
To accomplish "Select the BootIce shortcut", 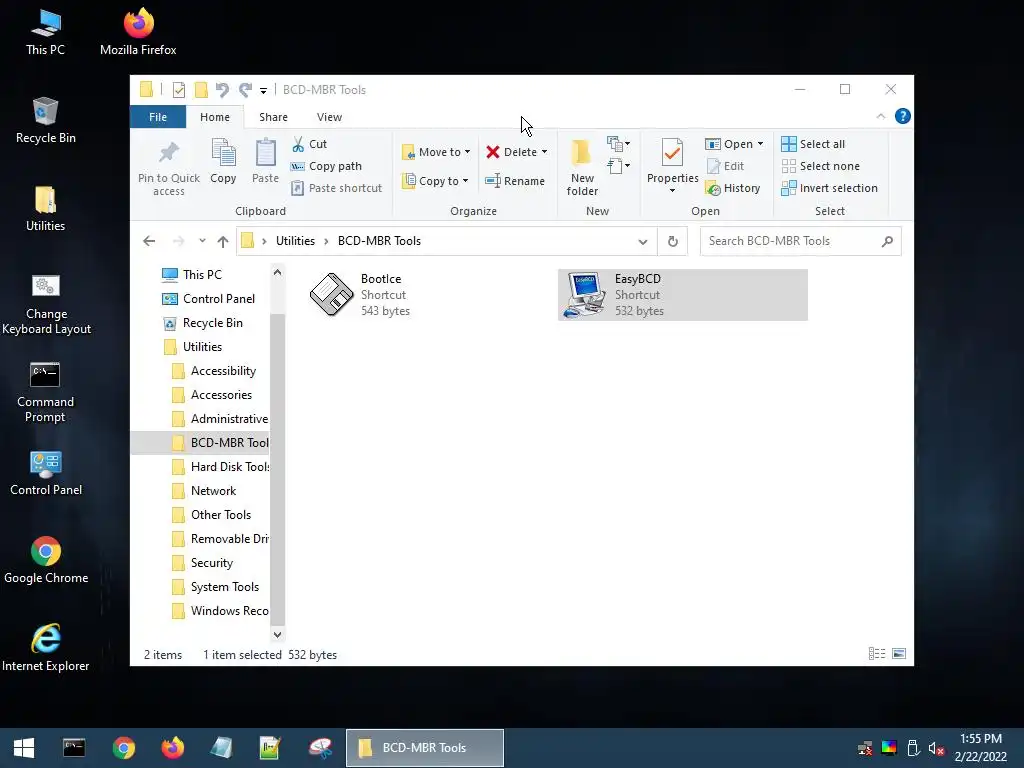I will (427, 295).
